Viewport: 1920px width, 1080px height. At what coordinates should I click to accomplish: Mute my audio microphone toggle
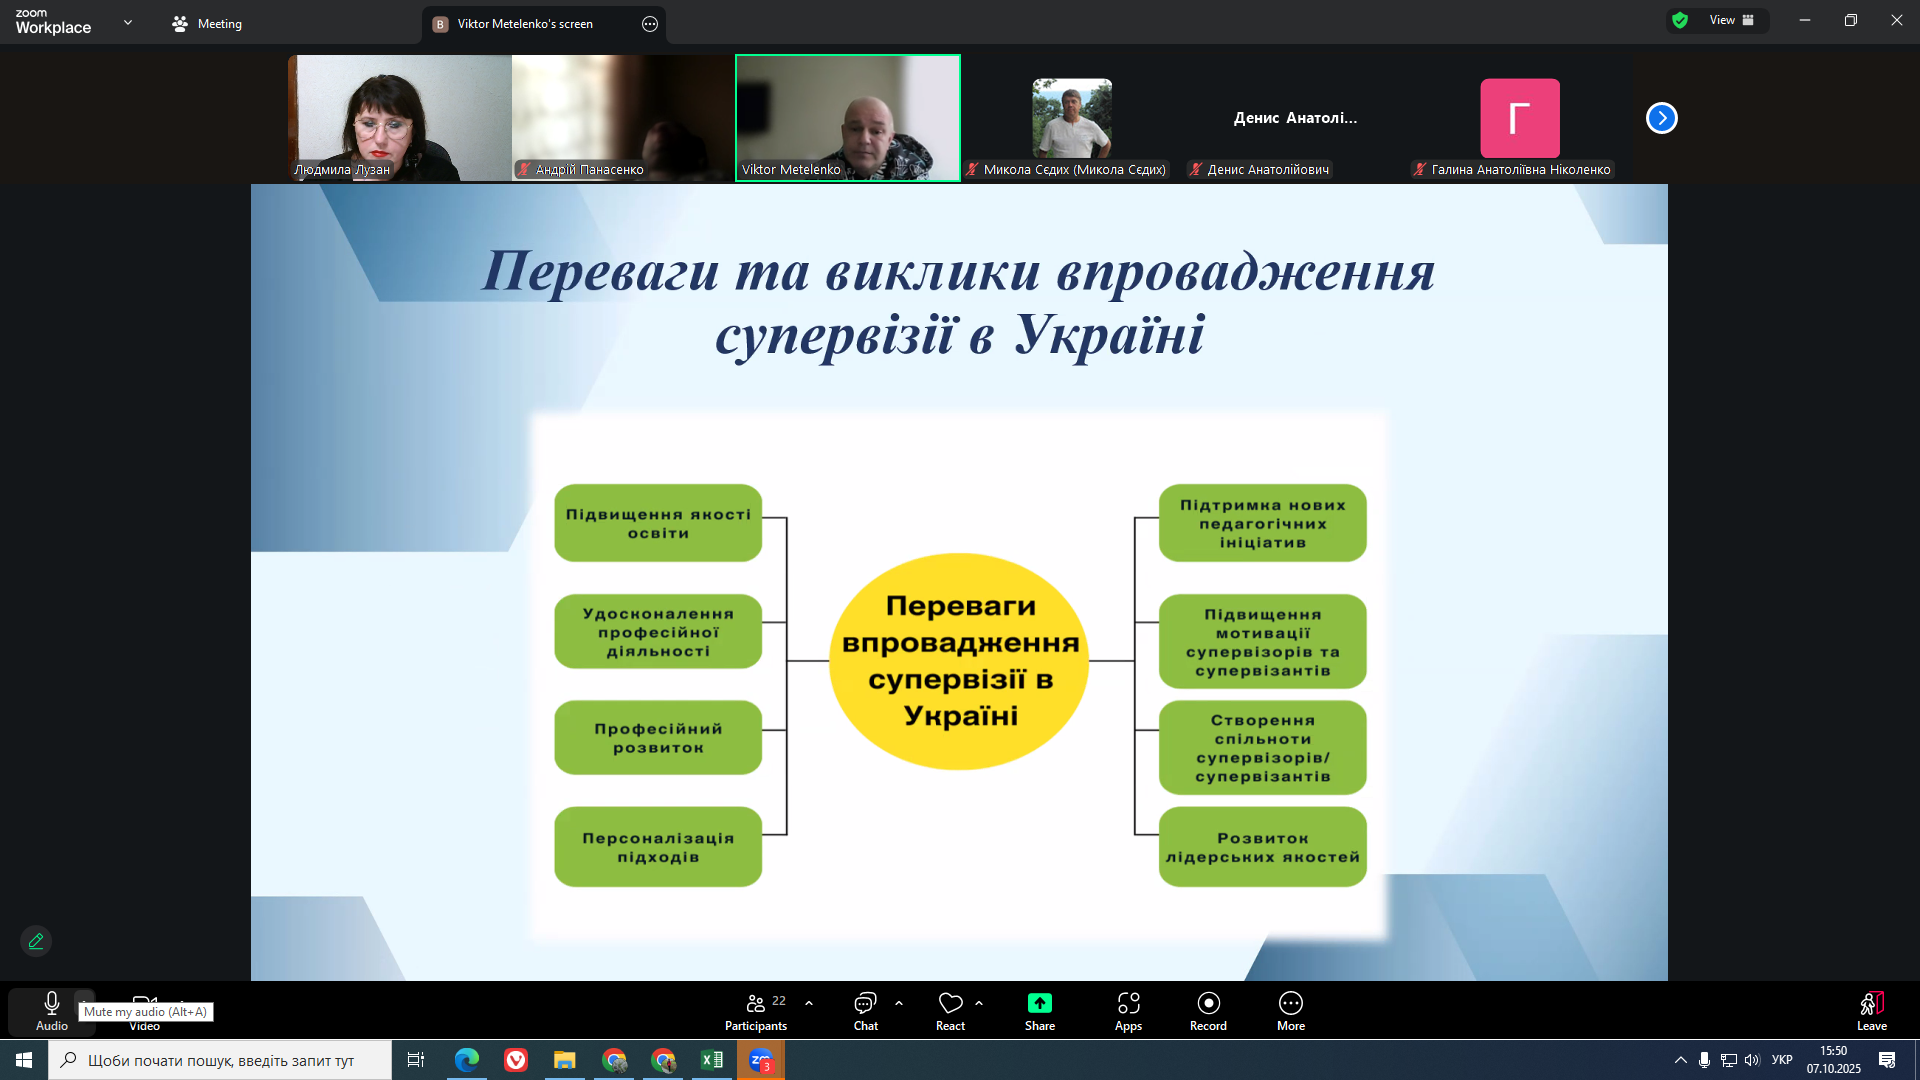point(52,1004)
